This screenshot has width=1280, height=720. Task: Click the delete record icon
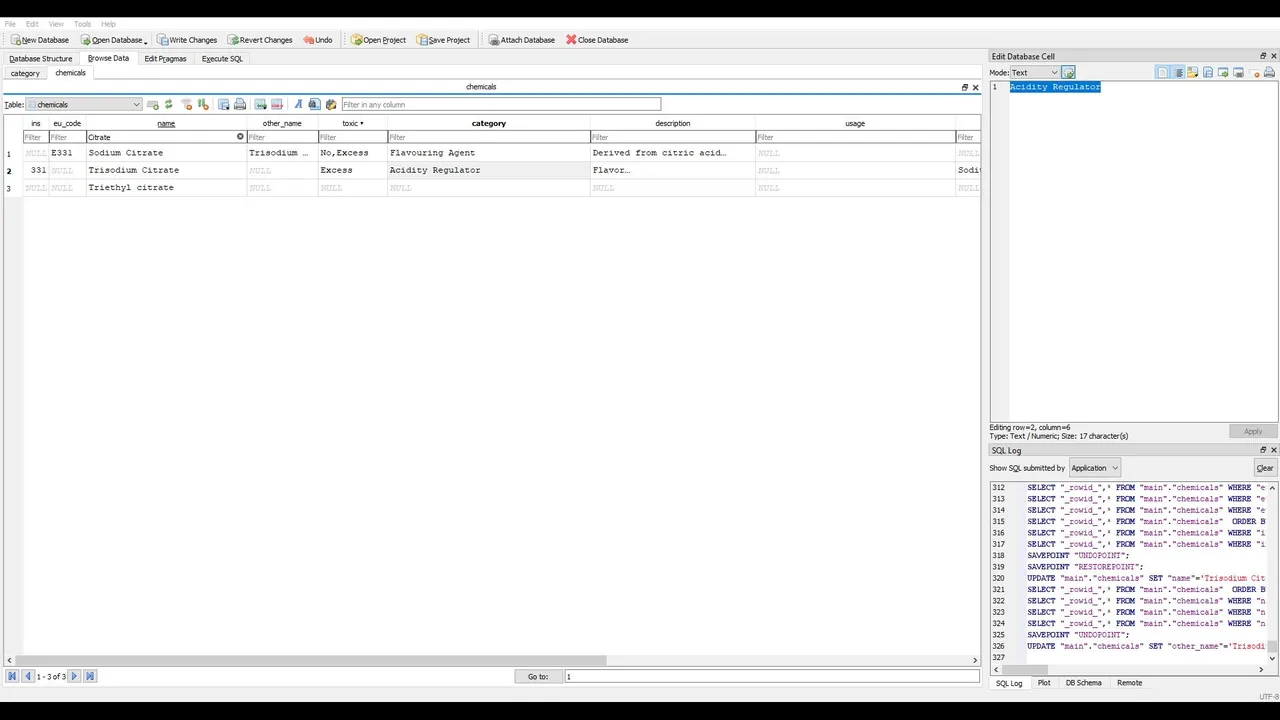point(277,104)
